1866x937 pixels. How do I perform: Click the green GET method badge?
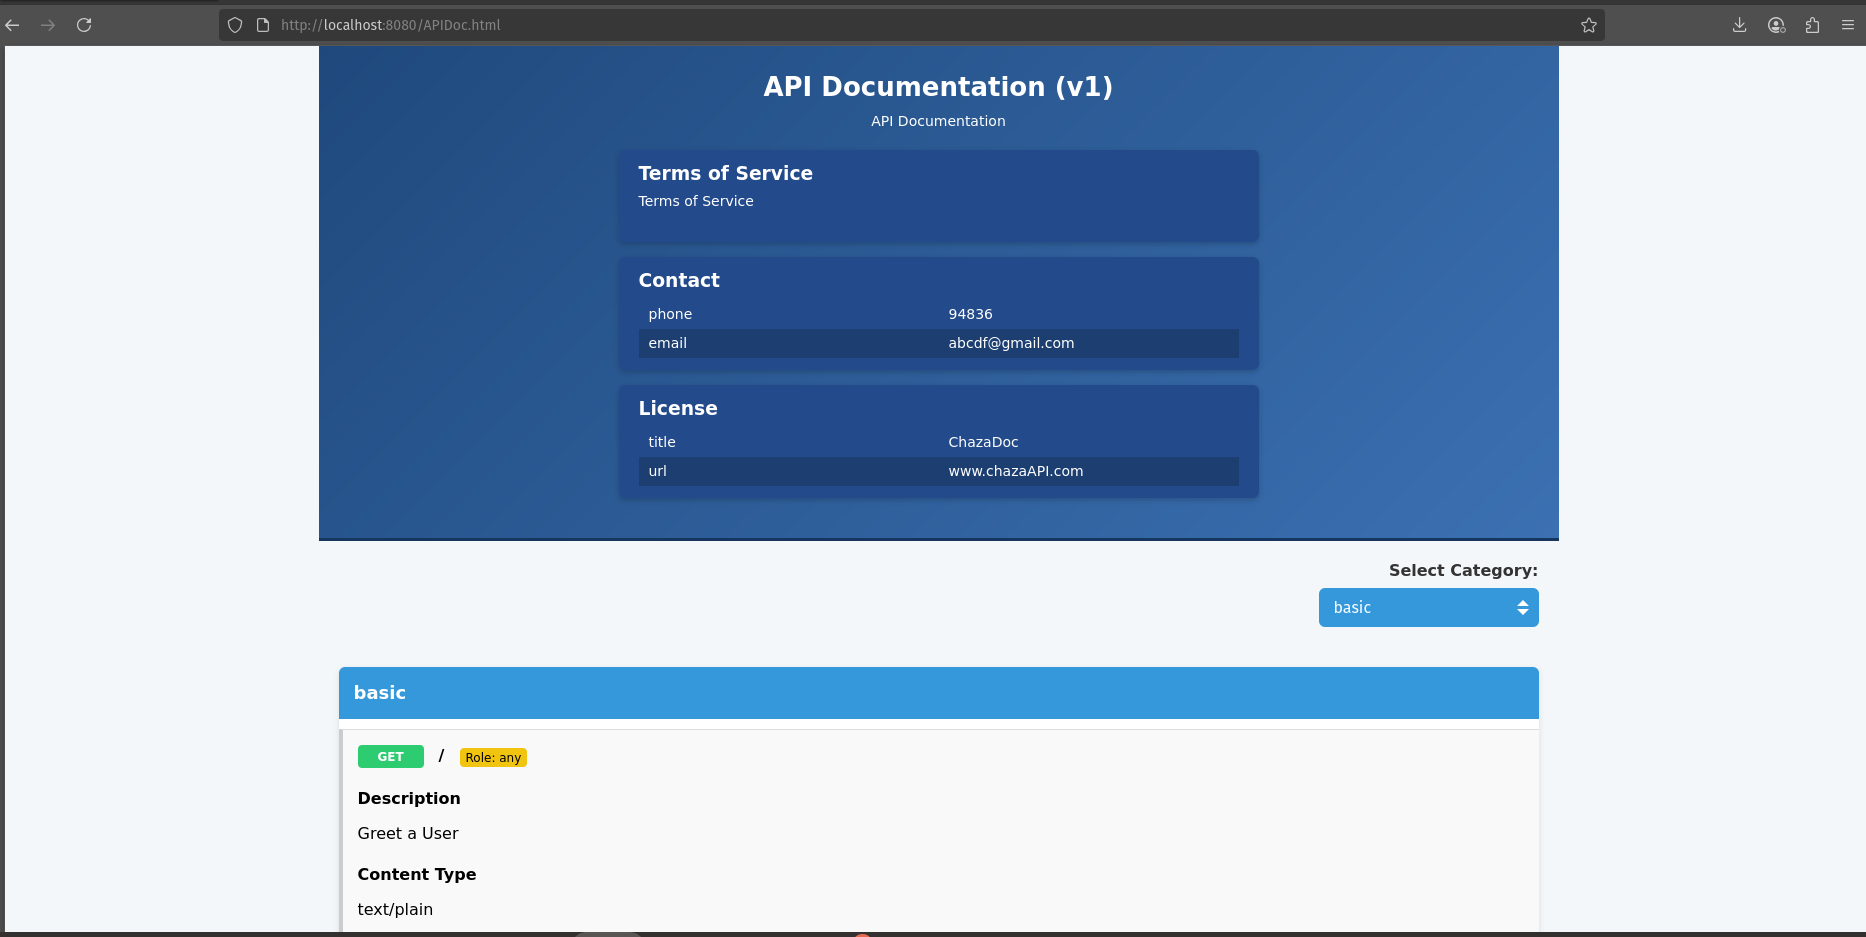pyautogui.click(x=390, y=757)
